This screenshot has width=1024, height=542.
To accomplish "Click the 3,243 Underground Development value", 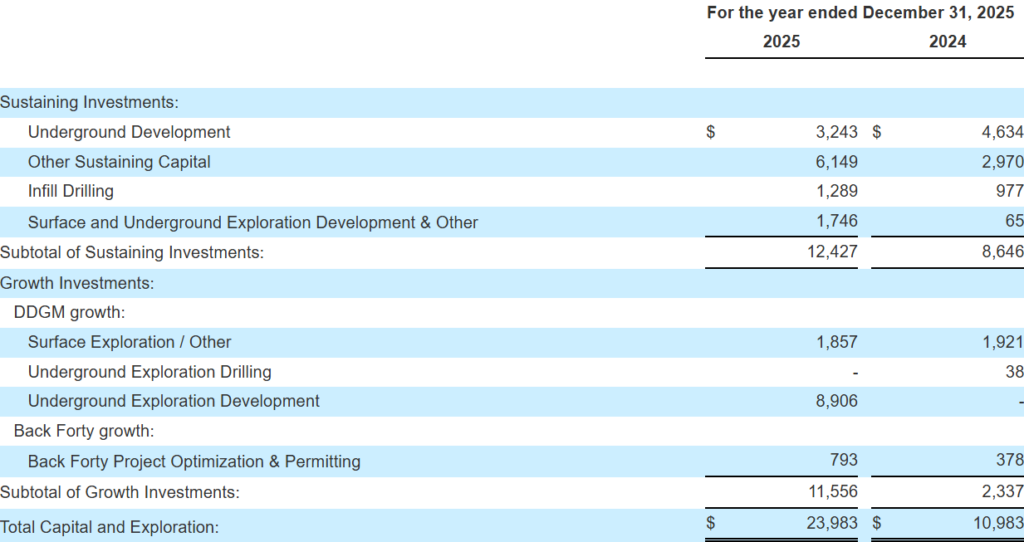I will coord(836,132).
